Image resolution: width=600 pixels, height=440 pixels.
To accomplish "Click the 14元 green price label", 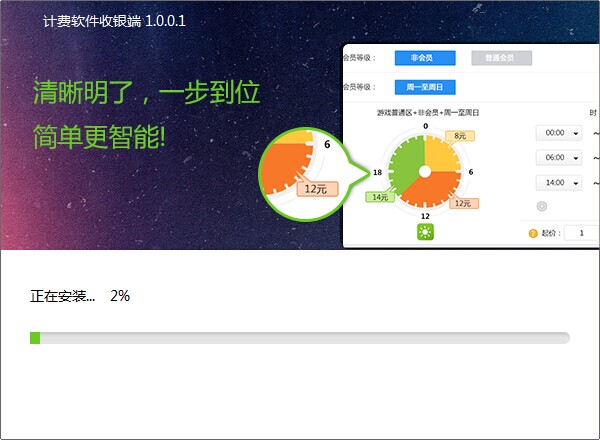I will point(380,197).
